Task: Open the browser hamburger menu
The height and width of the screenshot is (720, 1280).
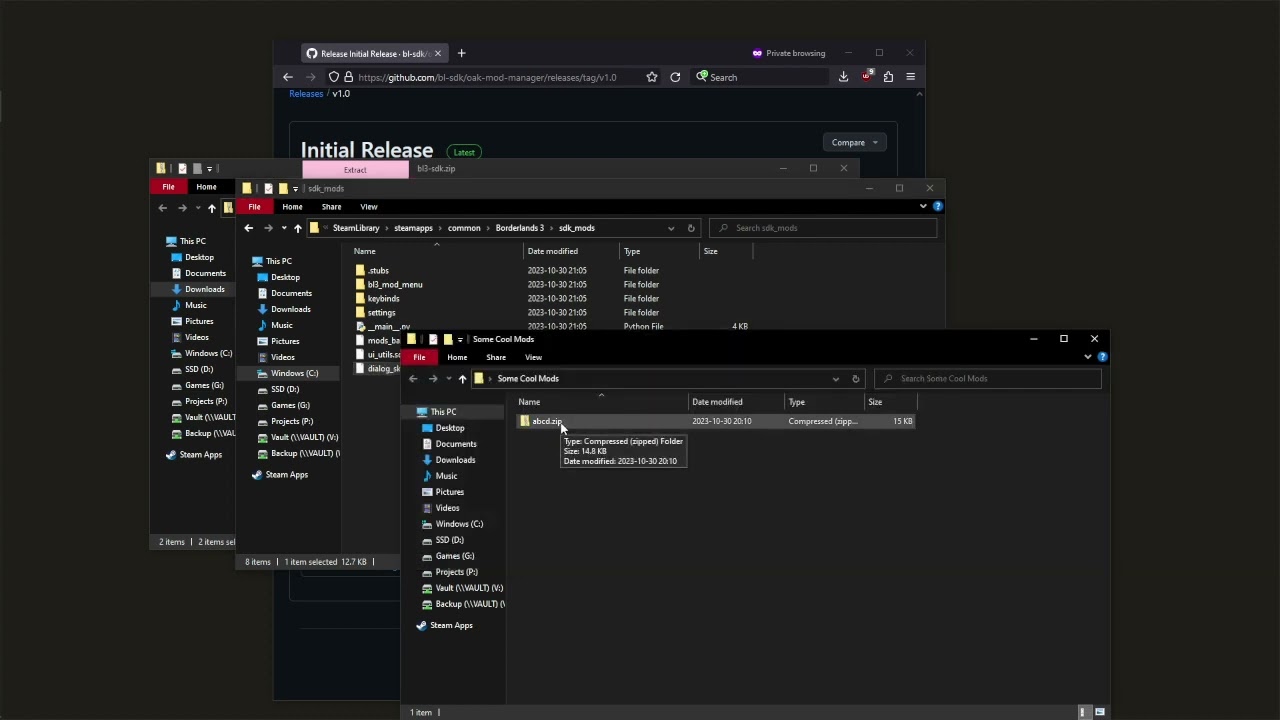Action: pos(910,77)
